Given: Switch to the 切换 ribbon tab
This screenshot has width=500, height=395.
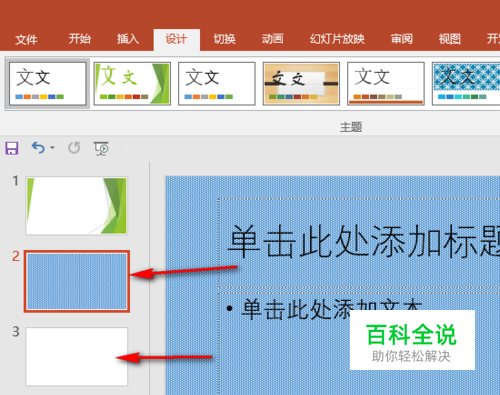Looking at the screenshot, I should (x=224, y=39).
